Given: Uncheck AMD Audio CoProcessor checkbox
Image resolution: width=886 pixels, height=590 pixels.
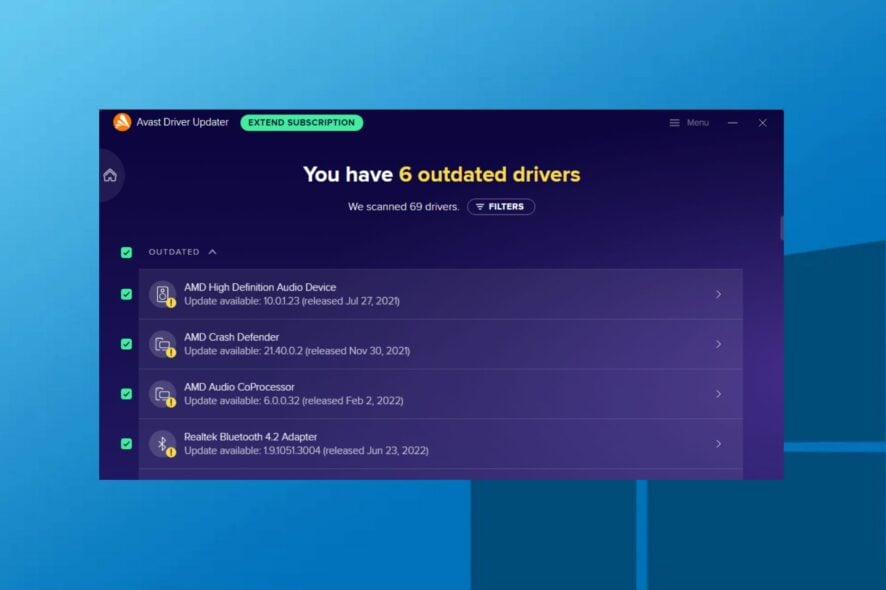Looking at the screenshot, I should point(127,394).
